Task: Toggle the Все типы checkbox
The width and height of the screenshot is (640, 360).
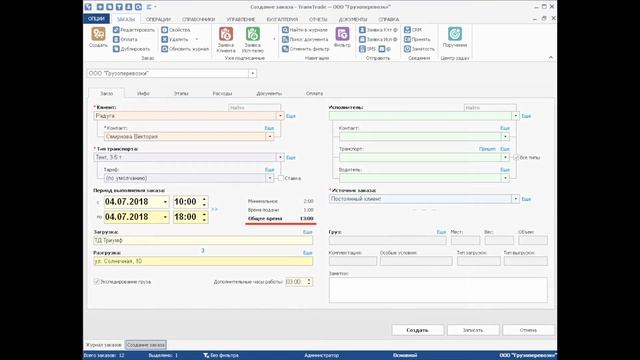Action: click(x=516, y=157)
